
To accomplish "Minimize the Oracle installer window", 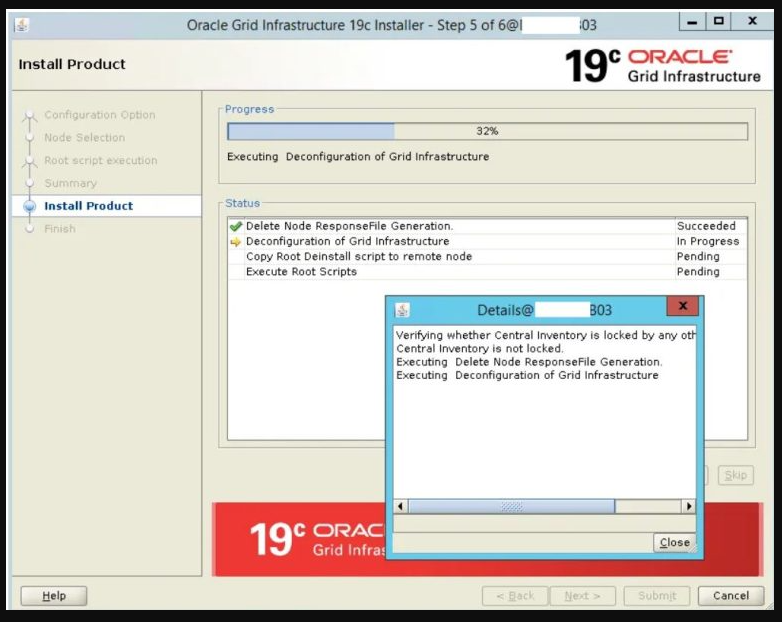I will coord(692,22).
